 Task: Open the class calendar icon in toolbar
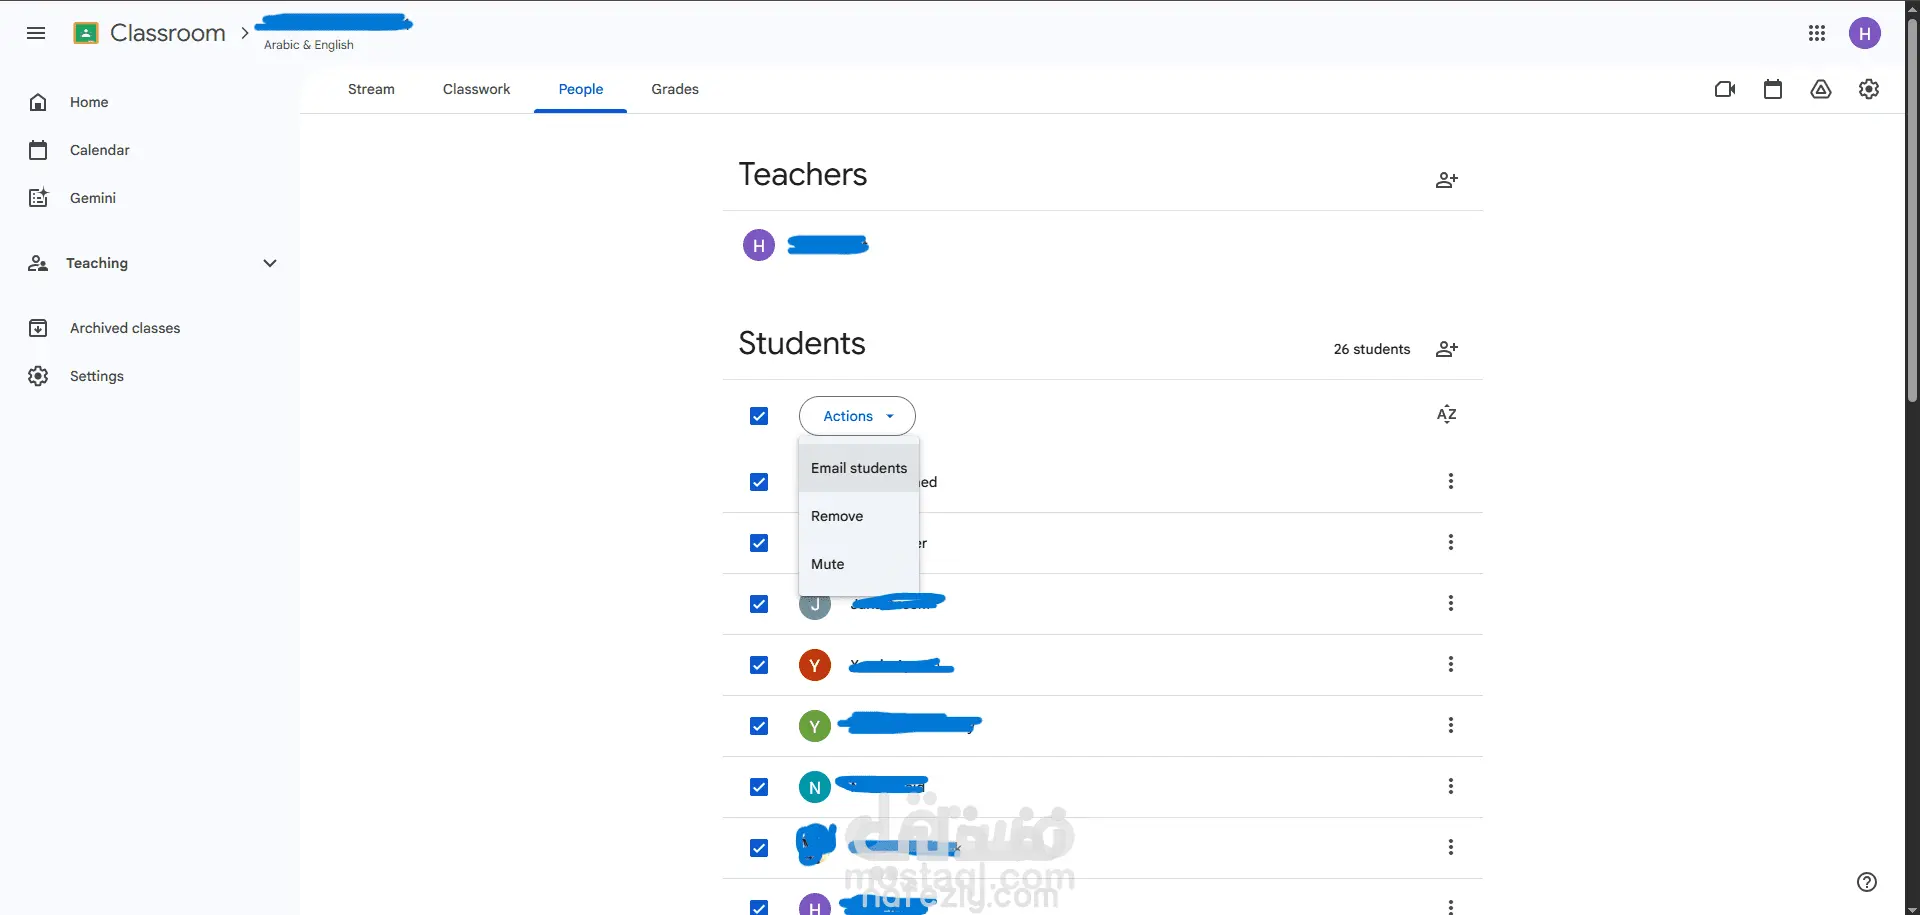(1773, 89)
